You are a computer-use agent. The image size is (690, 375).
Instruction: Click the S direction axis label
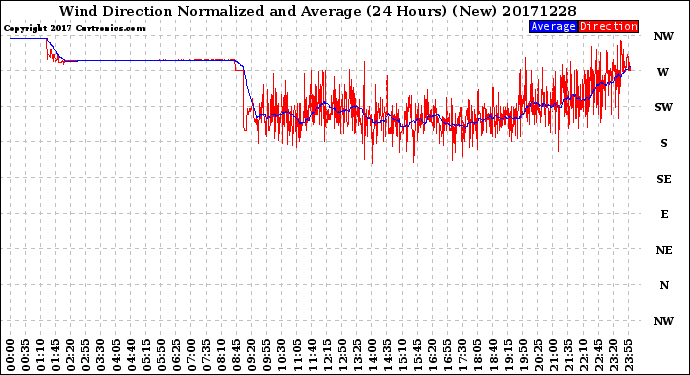click(x=664, y=143)
